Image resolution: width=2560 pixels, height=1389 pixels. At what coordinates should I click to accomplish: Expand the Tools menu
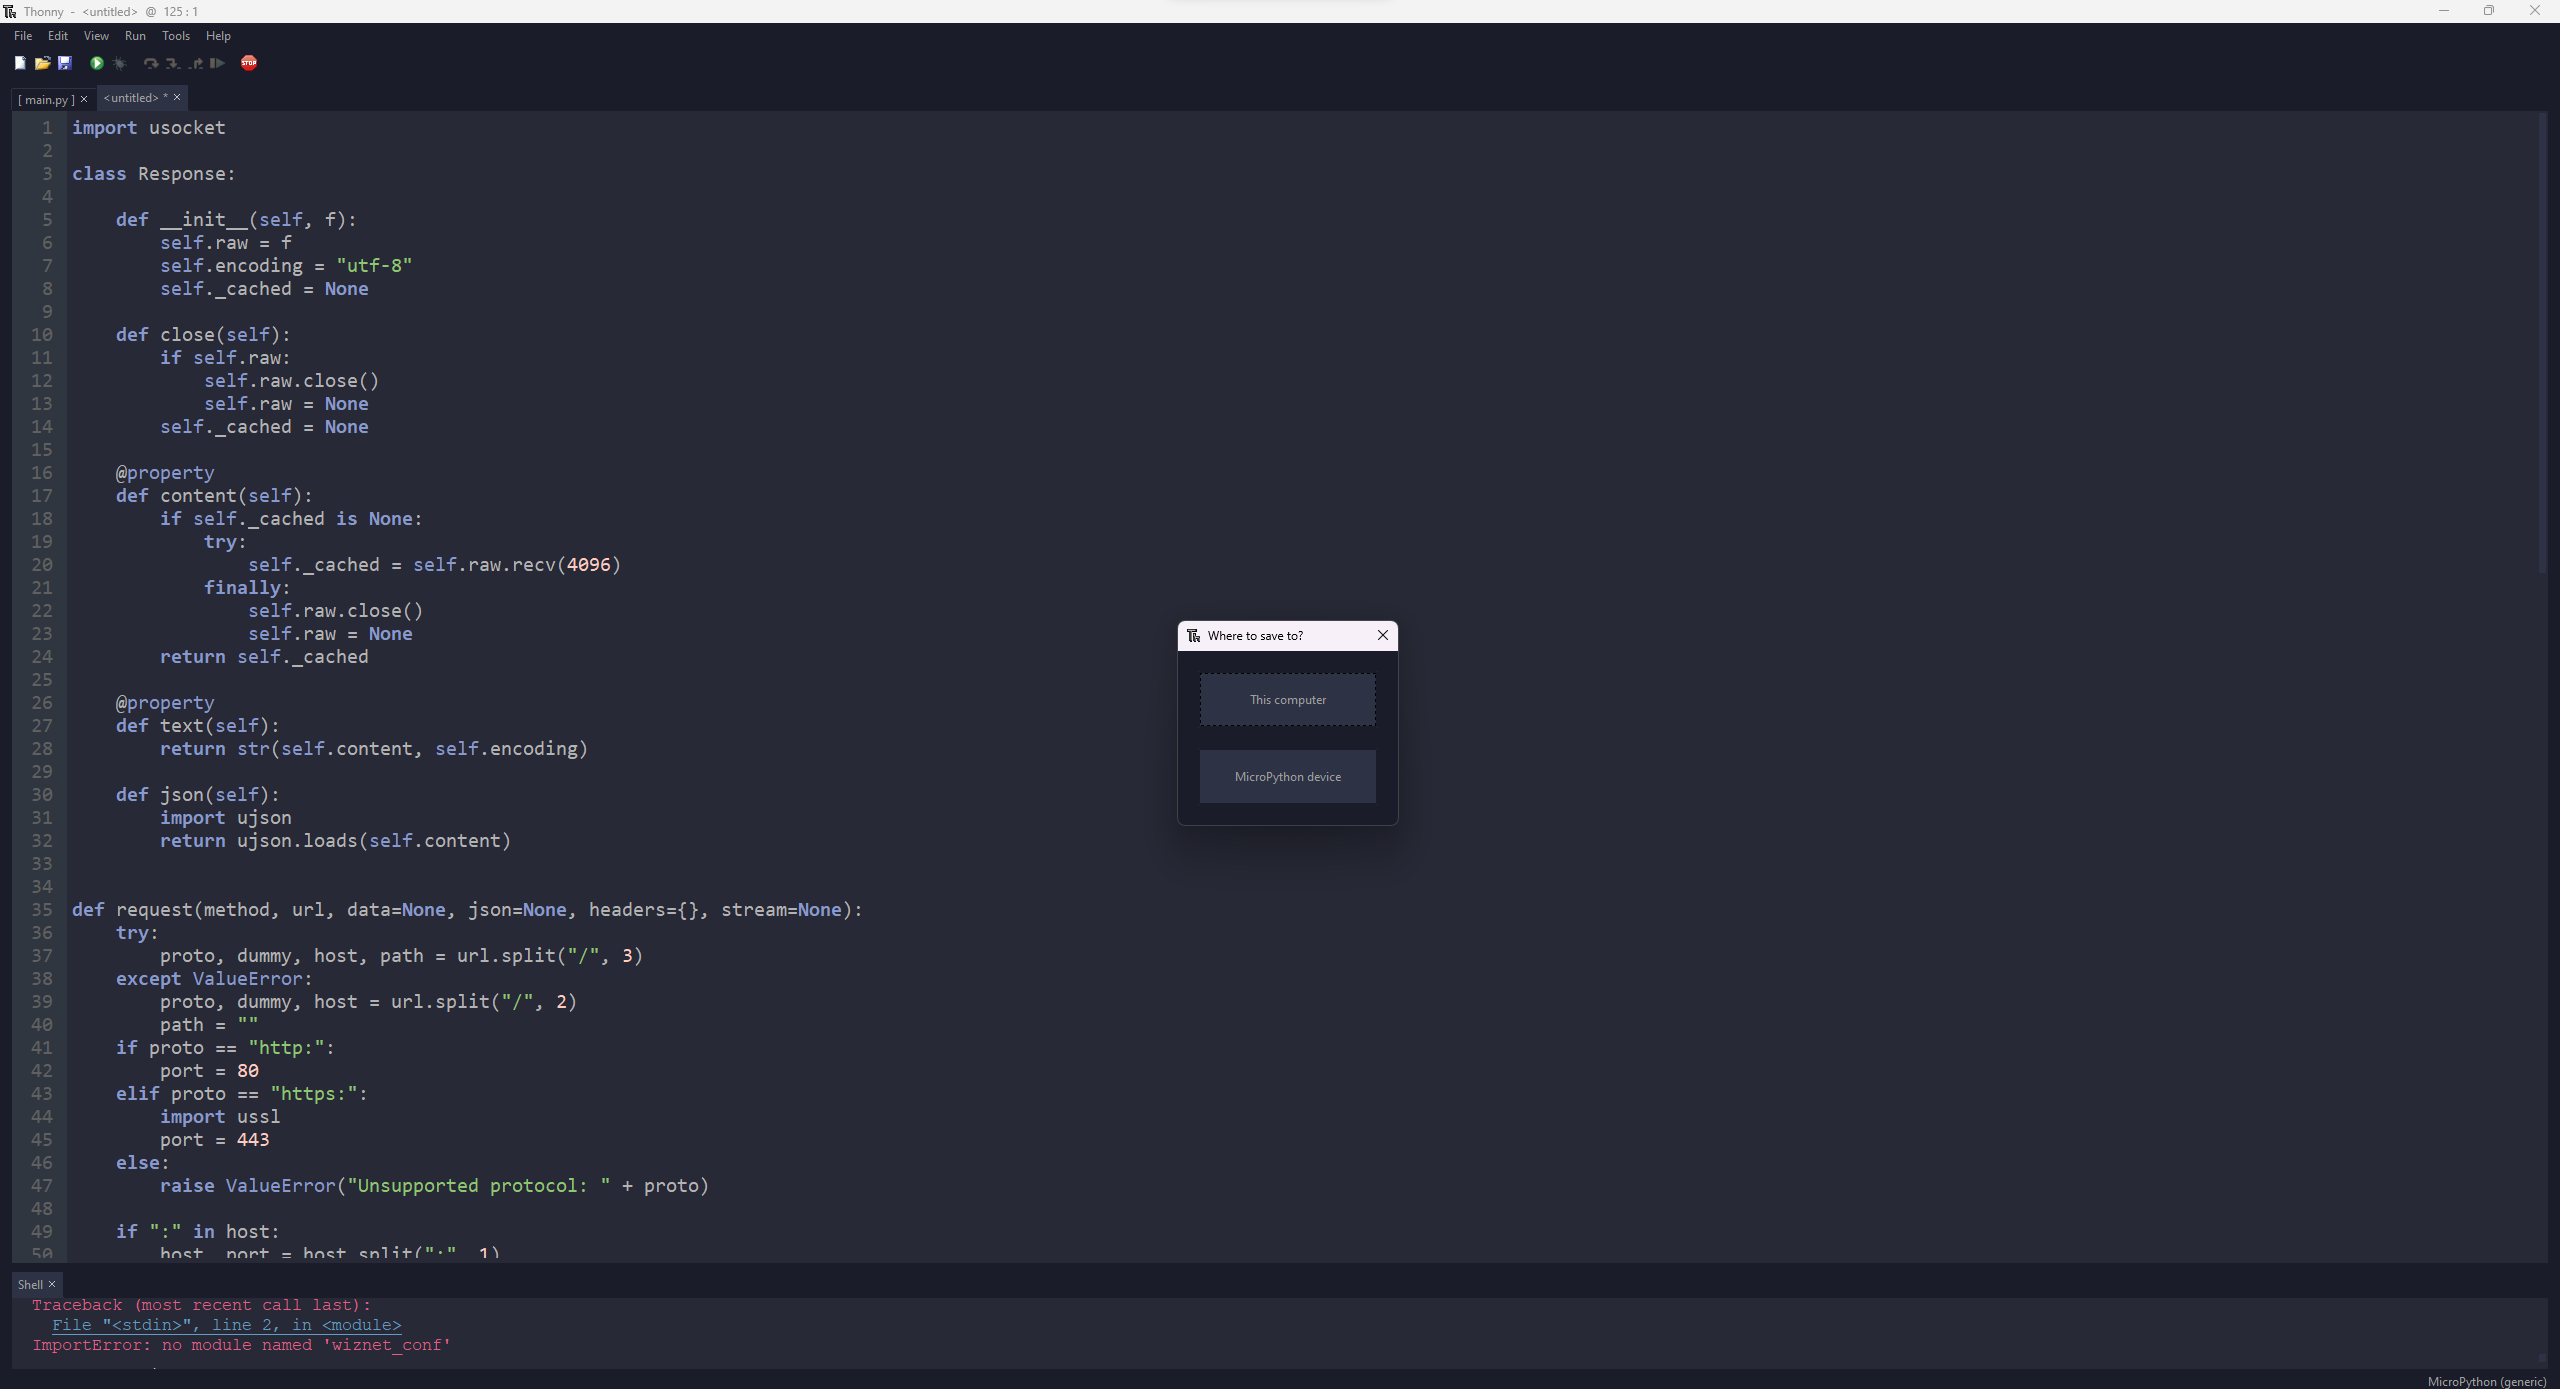tap(176, 34)
